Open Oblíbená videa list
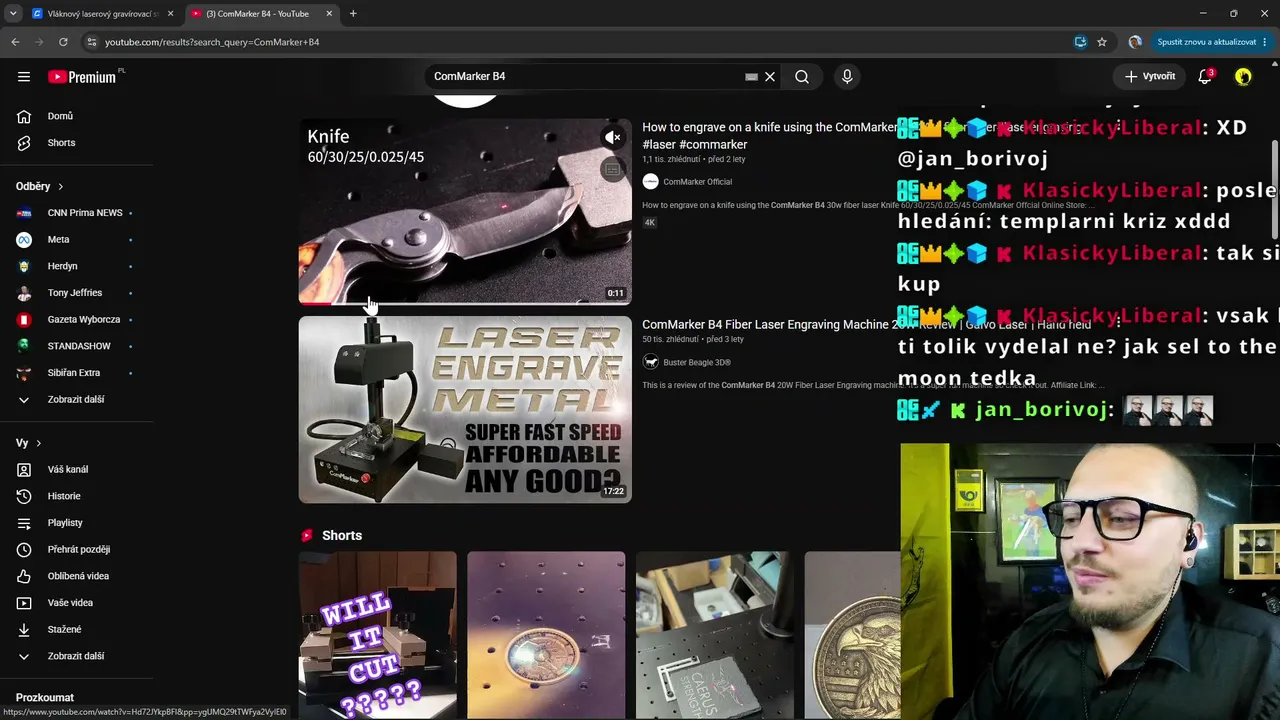1280x720 pixels. (77, 576)
